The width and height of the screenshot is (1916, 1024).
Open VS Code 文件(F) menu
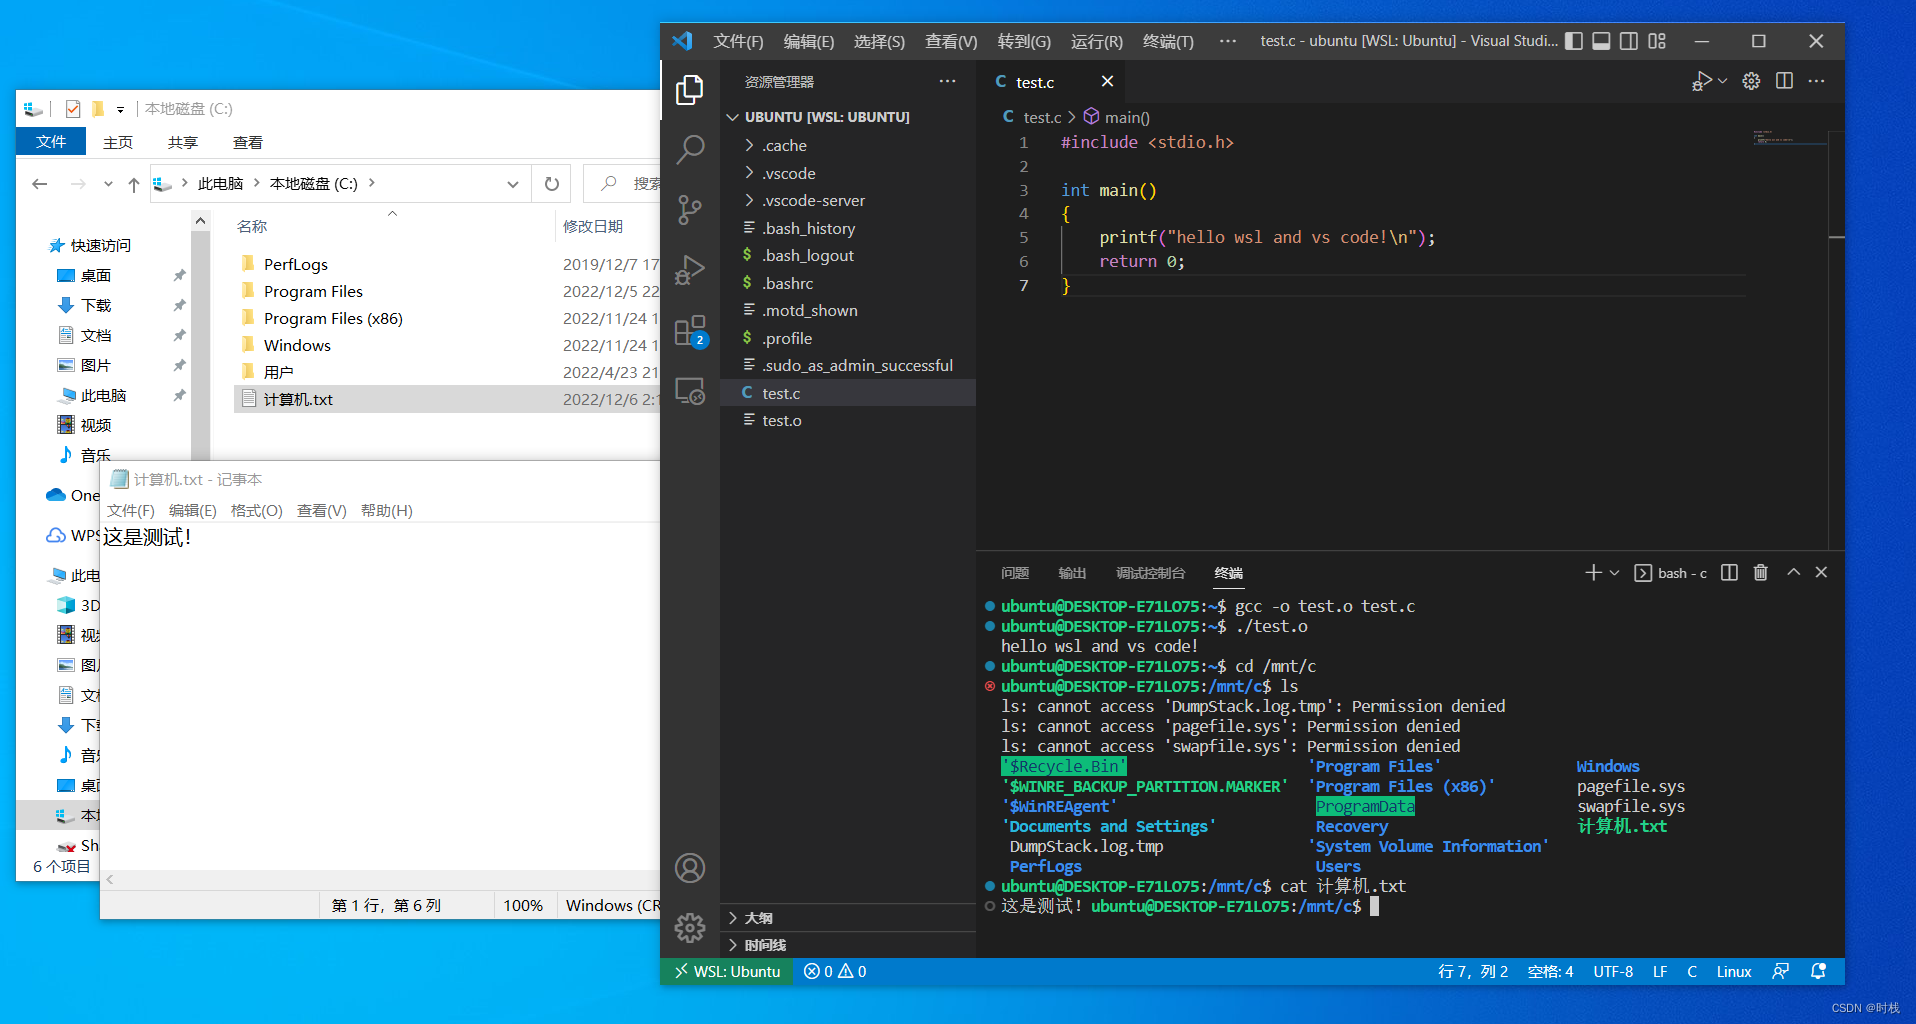tap(738, 41)
